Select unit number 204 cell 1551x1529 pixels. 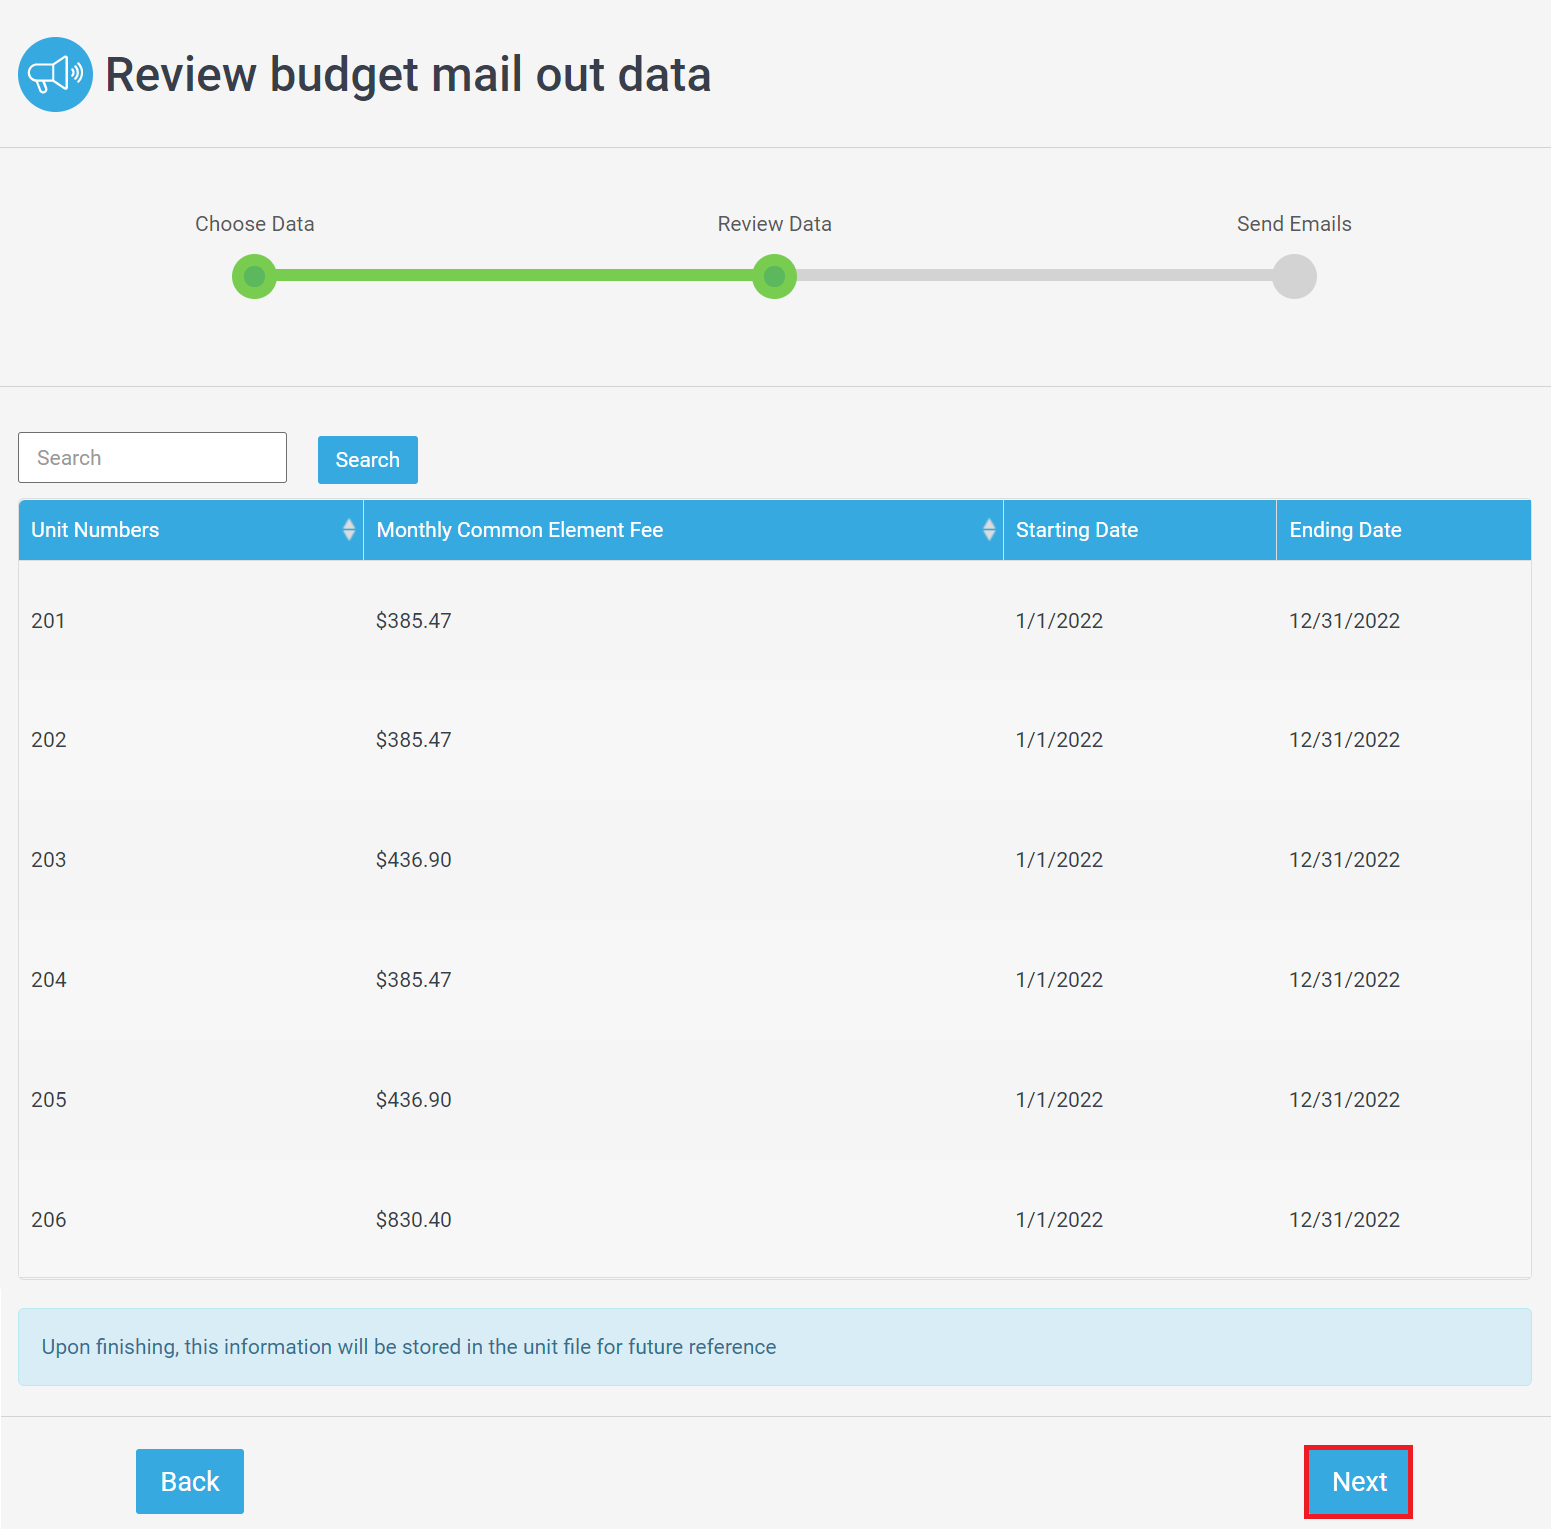[49, 980]
